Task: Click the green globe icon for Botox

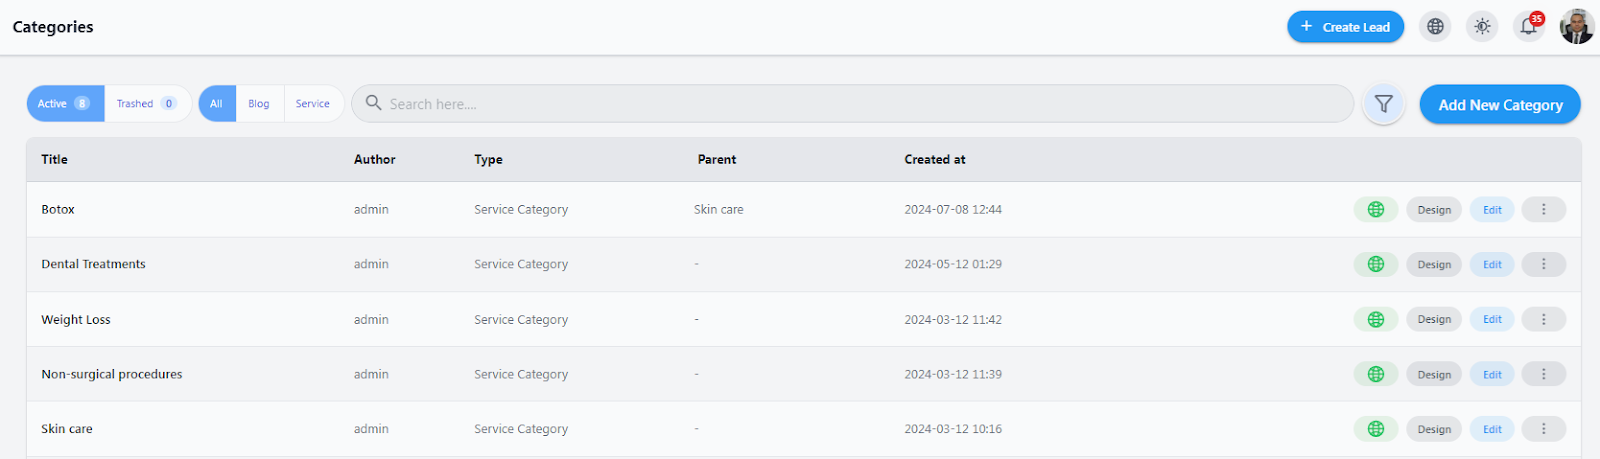Action: coord(1376,210)
